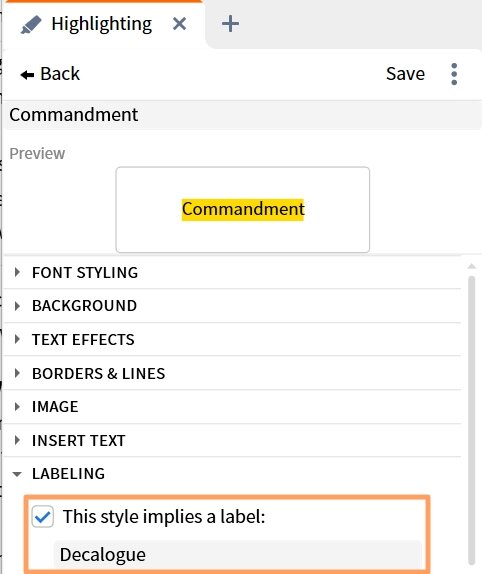Image resolution: width=482 pixels, height=574 pixels.
Task: Click the Back arrow icon
Action: pos(27,75)
